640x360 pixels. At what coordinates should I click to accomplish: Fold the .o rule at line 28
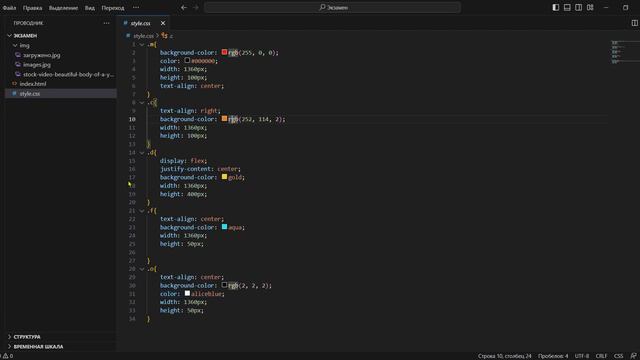pyautogui.click(x=142, y=269)
